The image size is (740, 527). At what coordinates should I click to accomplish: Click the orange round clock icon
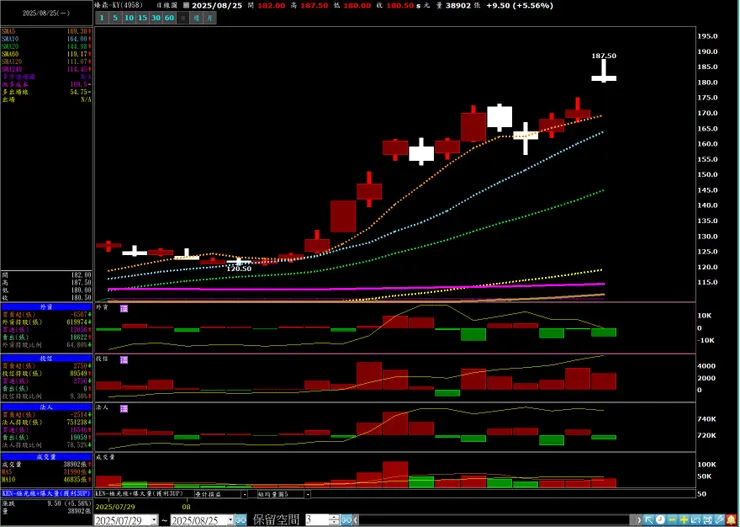[x=660, y=520]
